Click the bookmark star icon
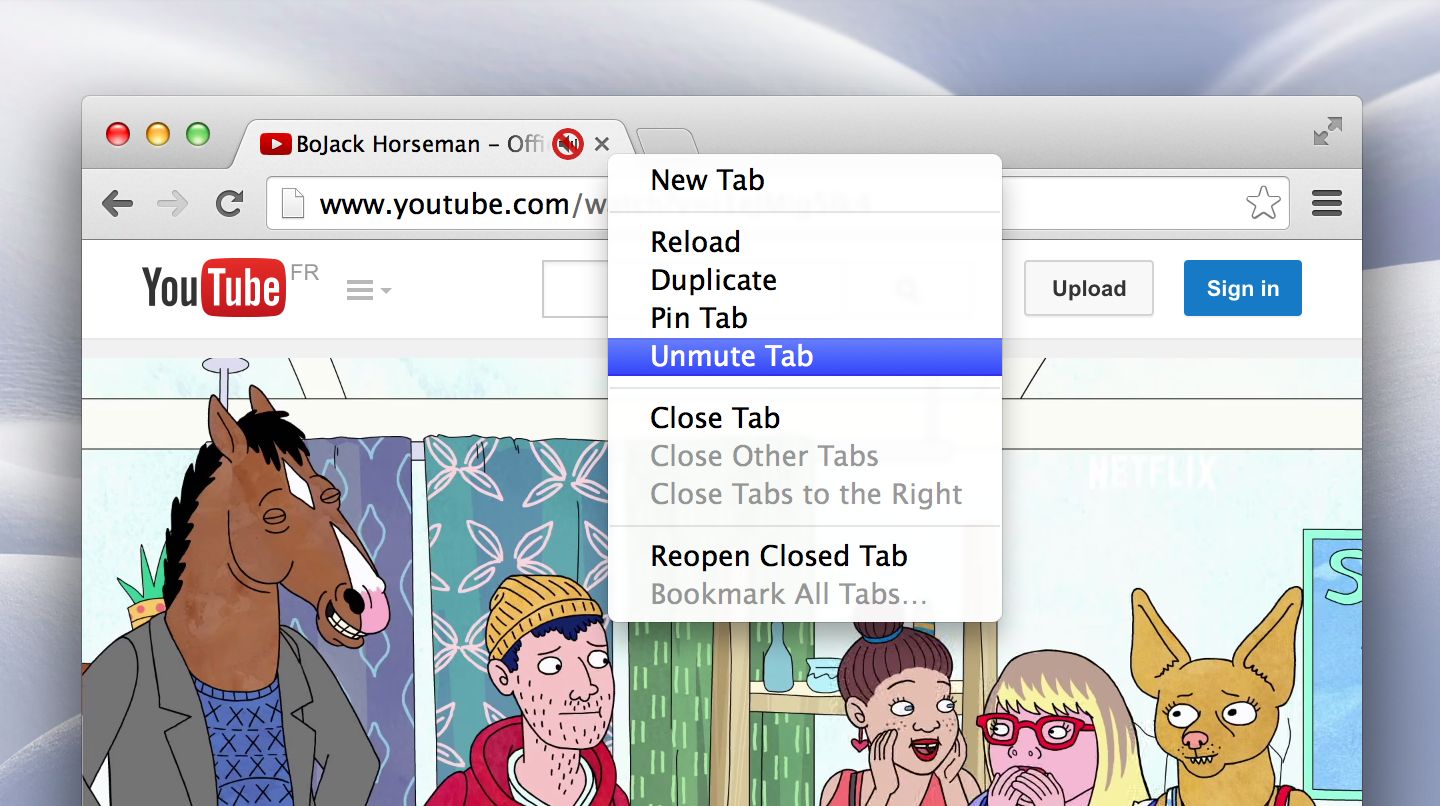This screenshot has width=1440, height=806. [x=1263, y=204]
